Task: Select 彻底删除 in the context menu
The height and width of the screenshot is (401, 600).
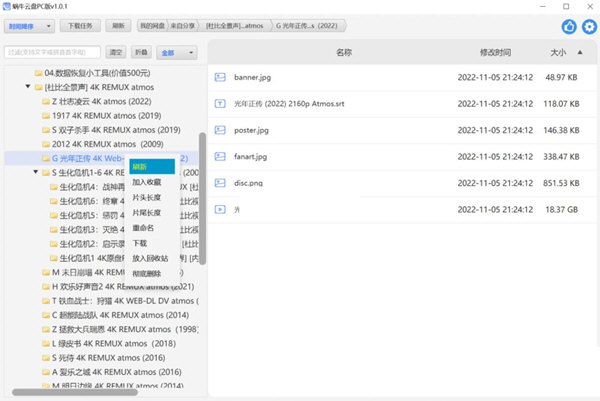Action: pos(146,274)
